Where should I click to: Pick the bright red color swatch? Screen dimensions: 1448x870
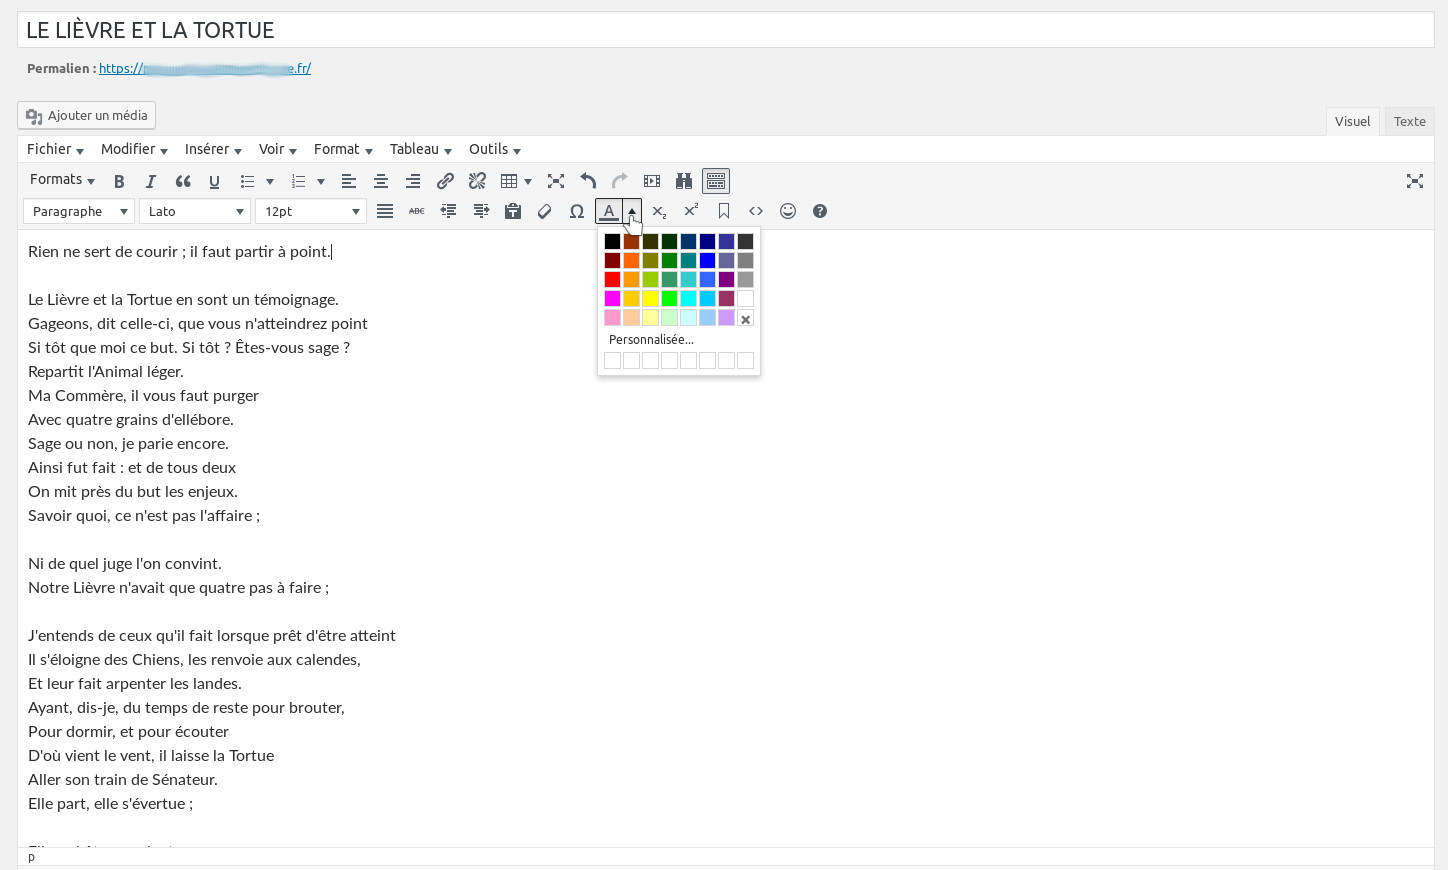pos(612,279)
